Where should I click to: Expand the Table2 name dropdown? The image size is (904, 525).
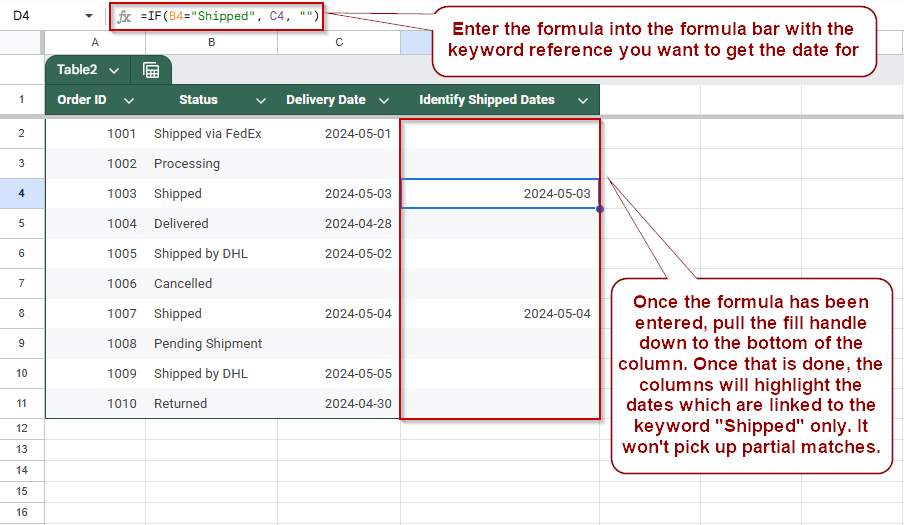pyautogui.click(x=114, y=70)
